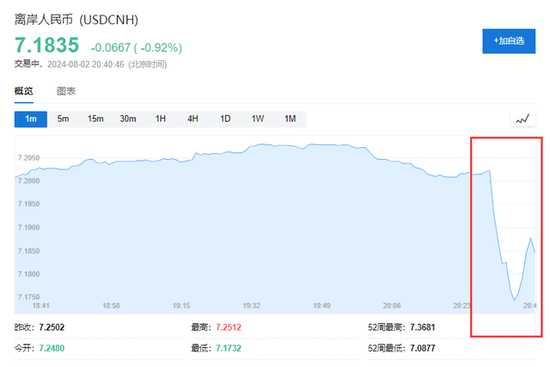Add USDCNH to watchlist with +加自选
The image size is (550, 367).
pyautogui.click(x=509, y=41)
